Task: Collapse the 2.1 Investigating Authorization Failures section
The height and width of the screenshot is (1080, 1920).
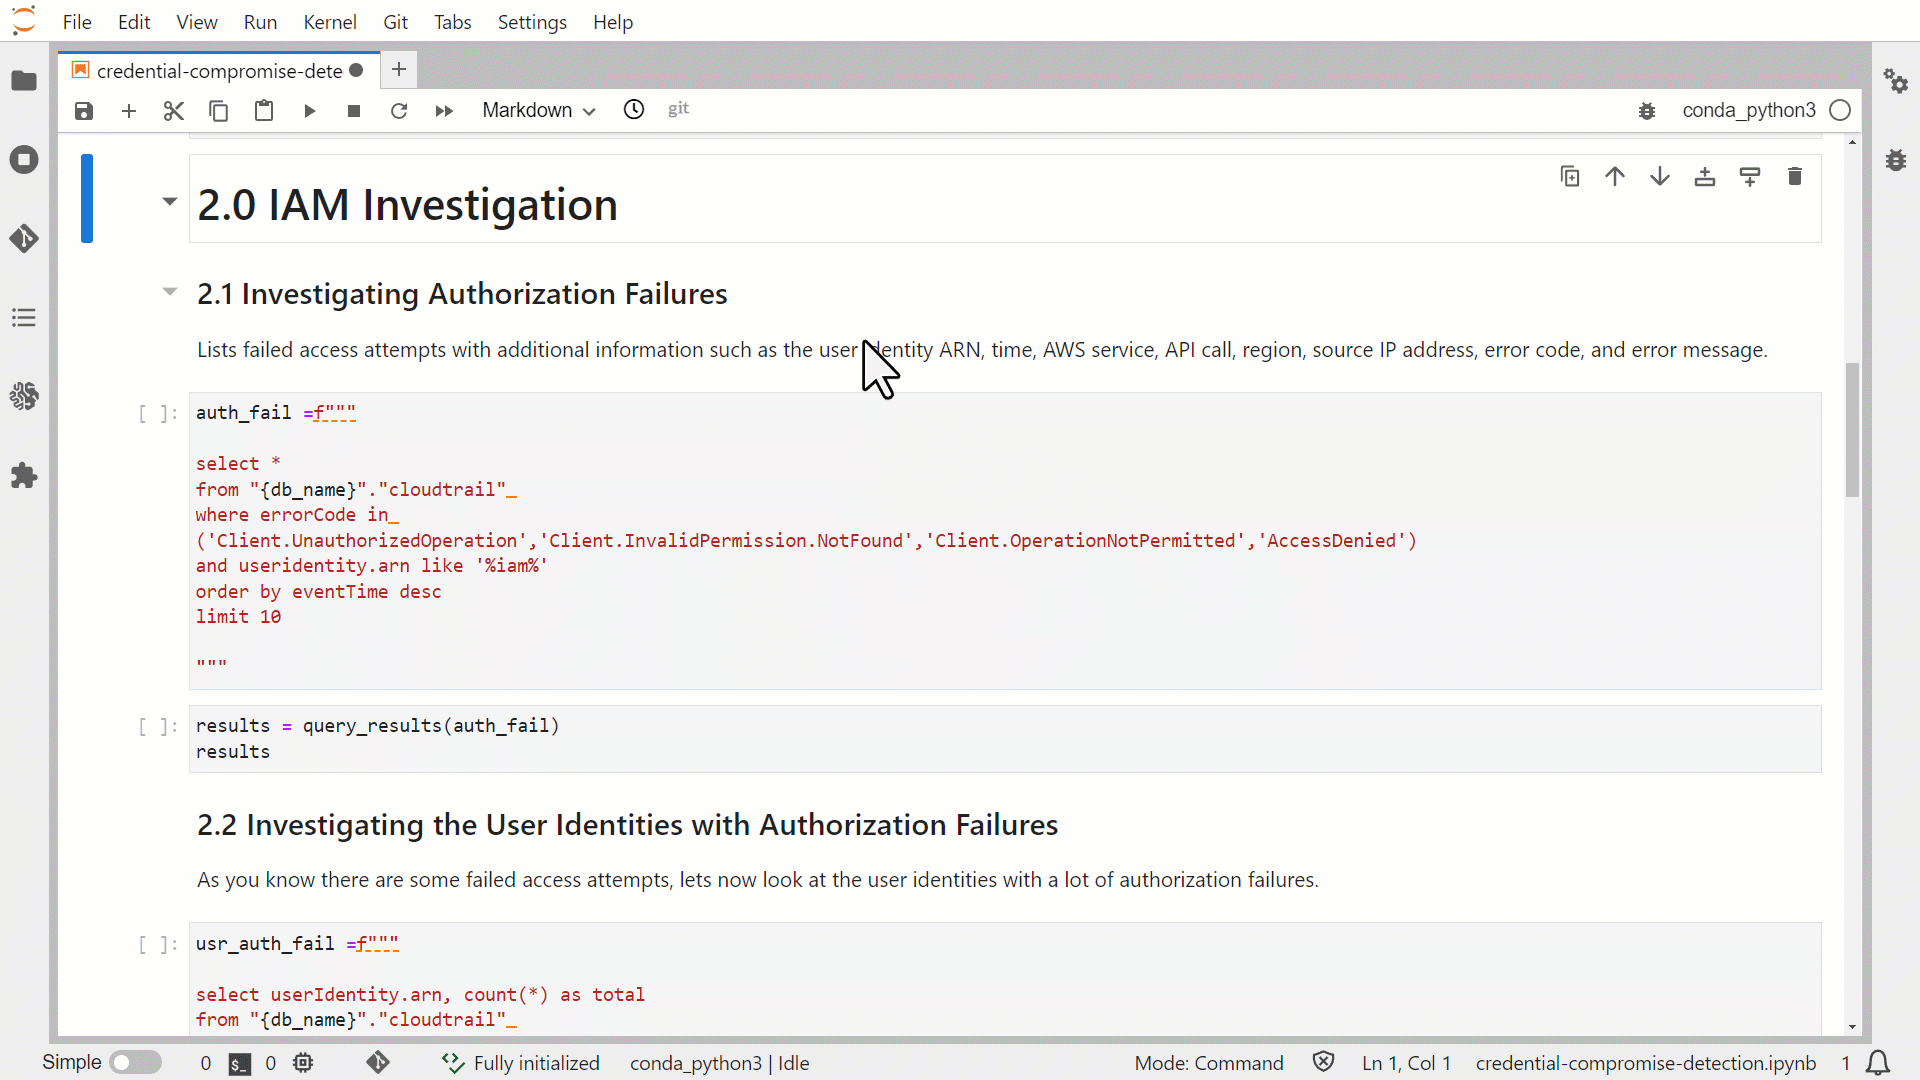Action: 168,291
